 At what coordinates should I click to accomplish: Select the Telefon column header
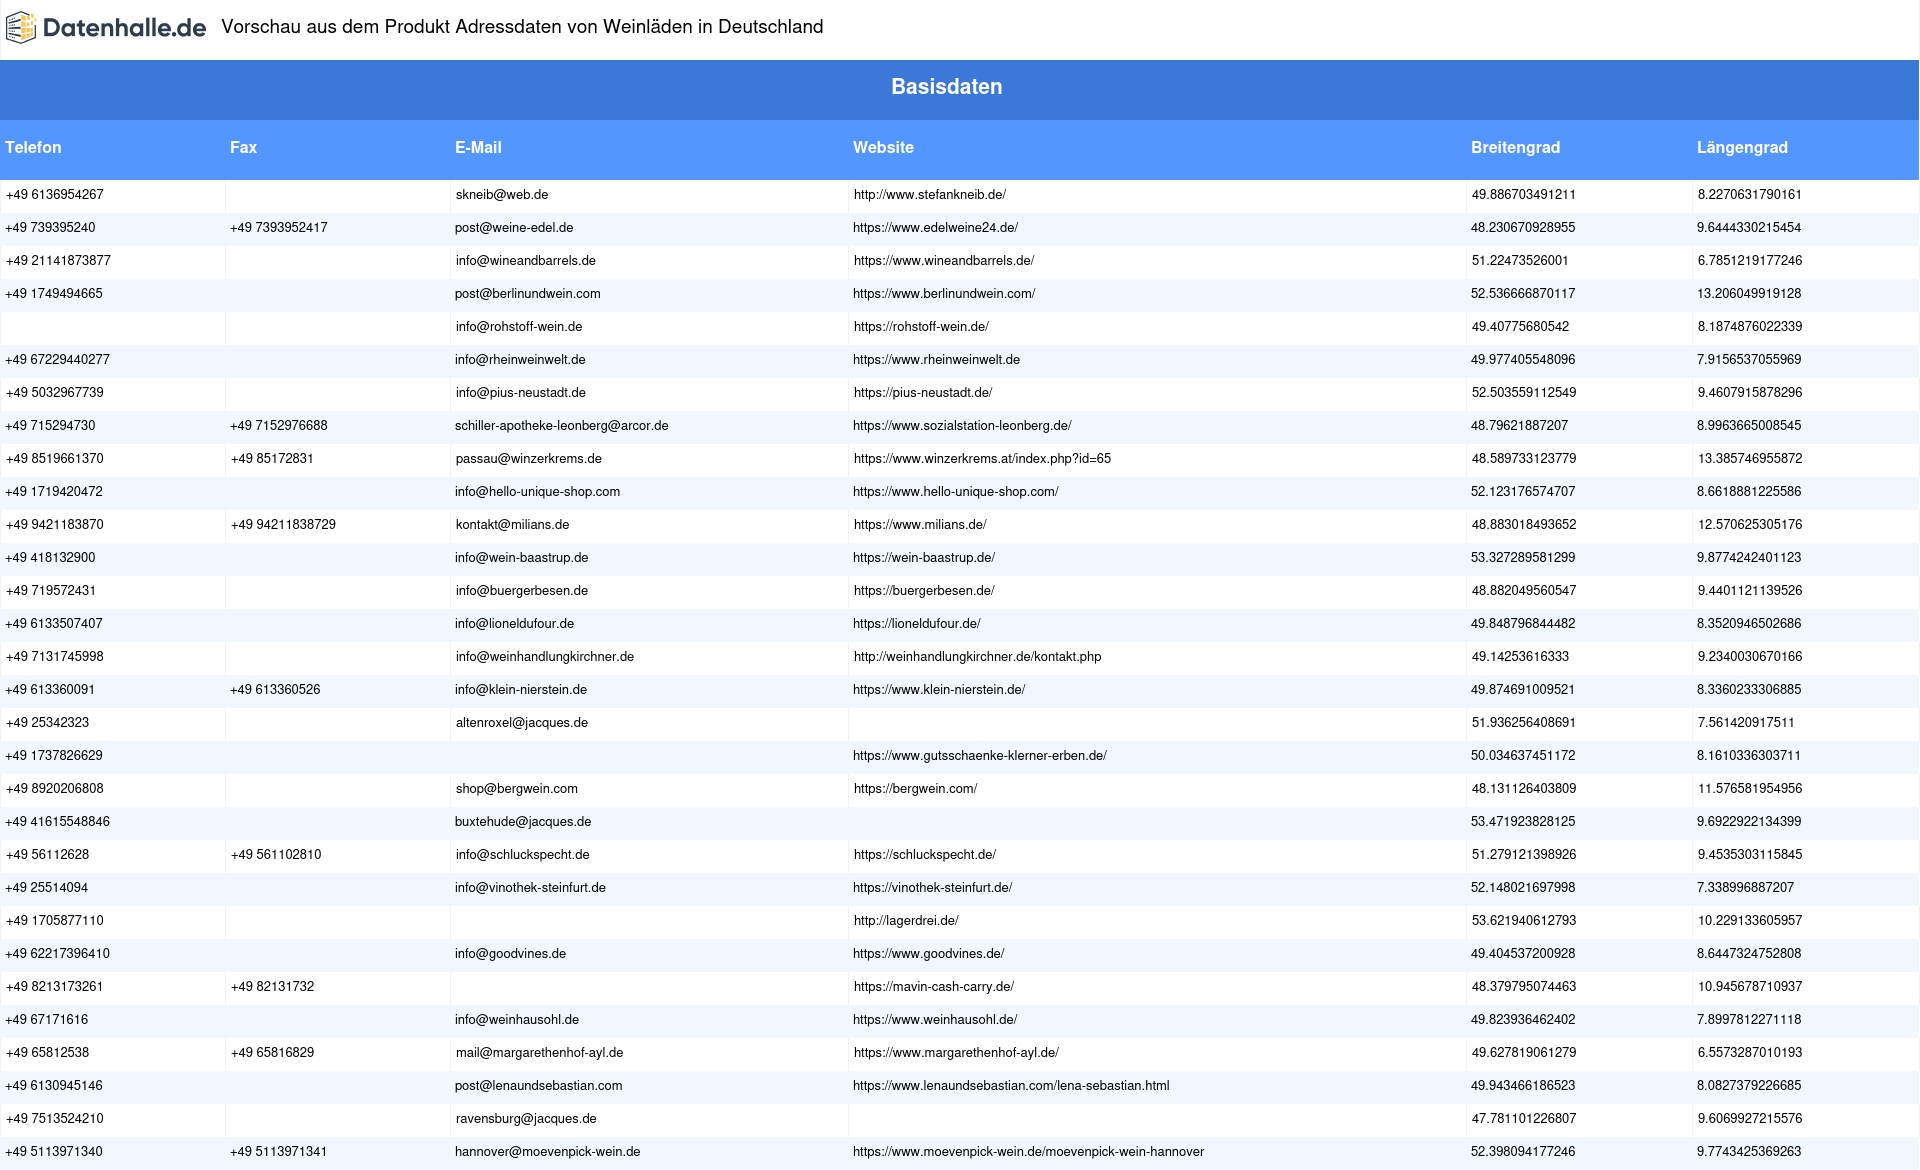coord(33,147)
